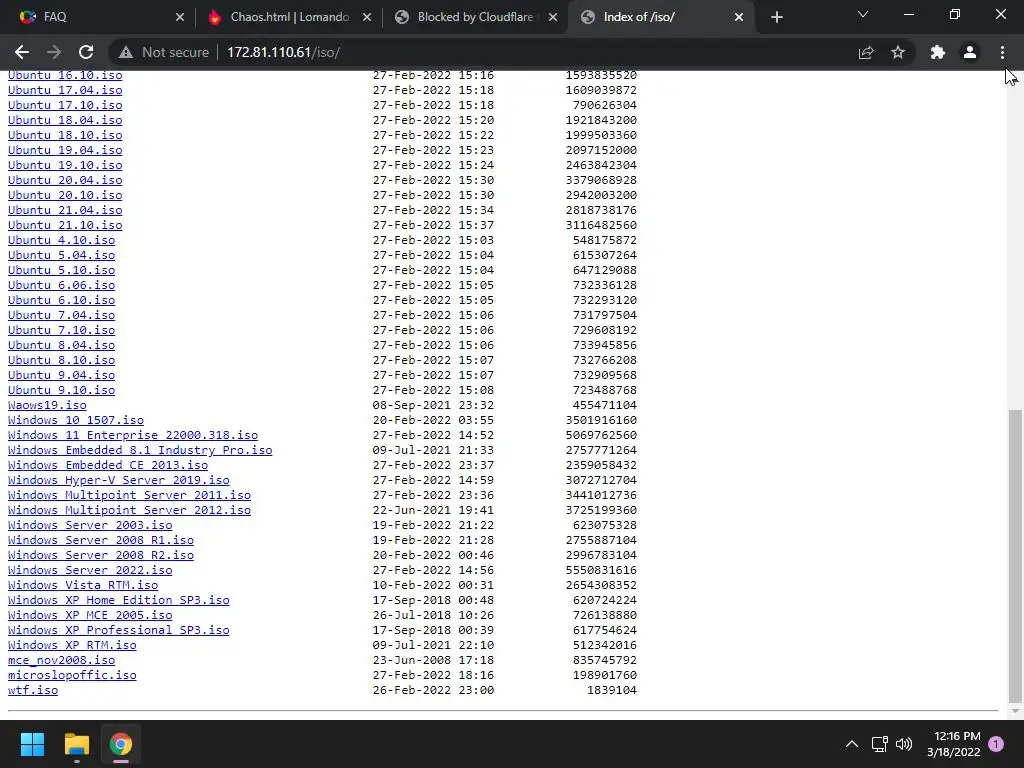
Task: Click Windows_Server_2008_R2.iso link
Action: click(x=101, y=556)
